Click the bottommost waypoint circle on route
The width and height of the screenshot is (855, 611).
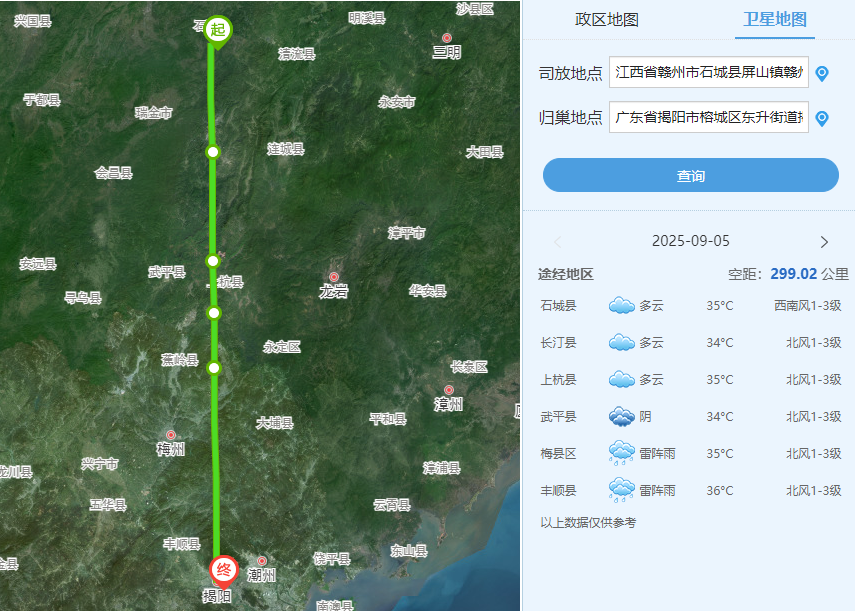[x=214, y=368]
